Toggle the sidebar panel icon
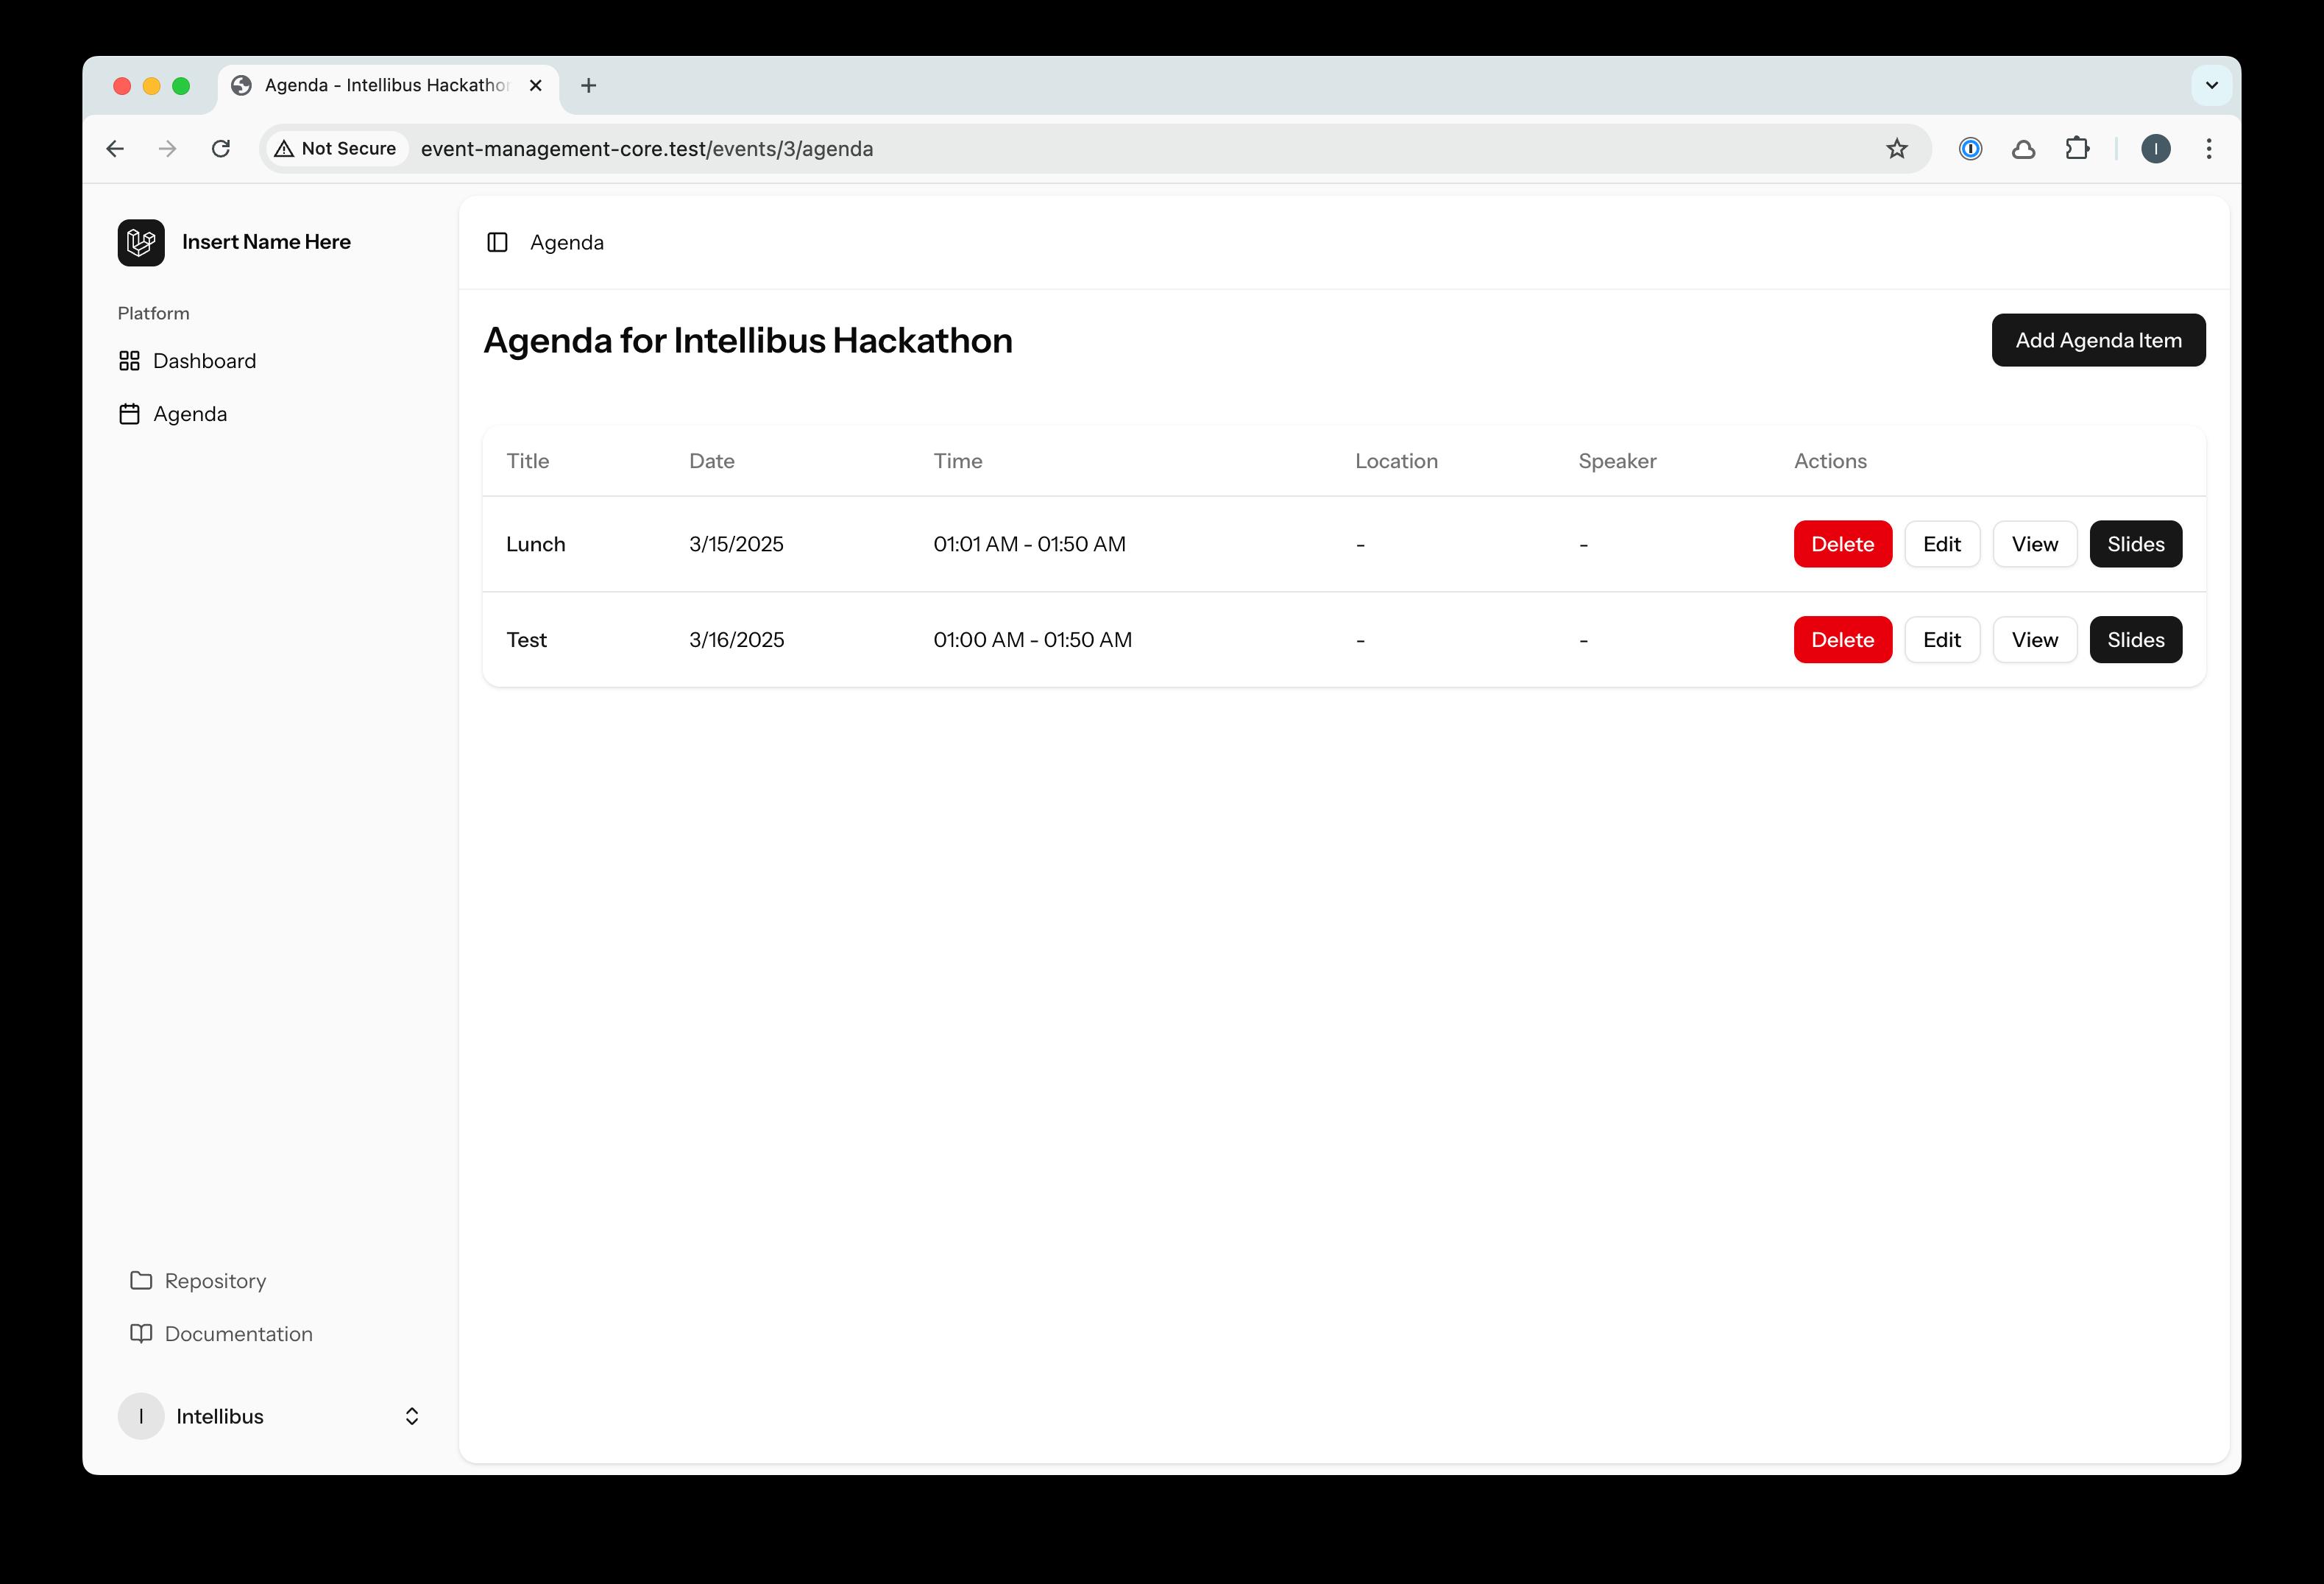This screenshot has height=1584, width=2324. 497,242
